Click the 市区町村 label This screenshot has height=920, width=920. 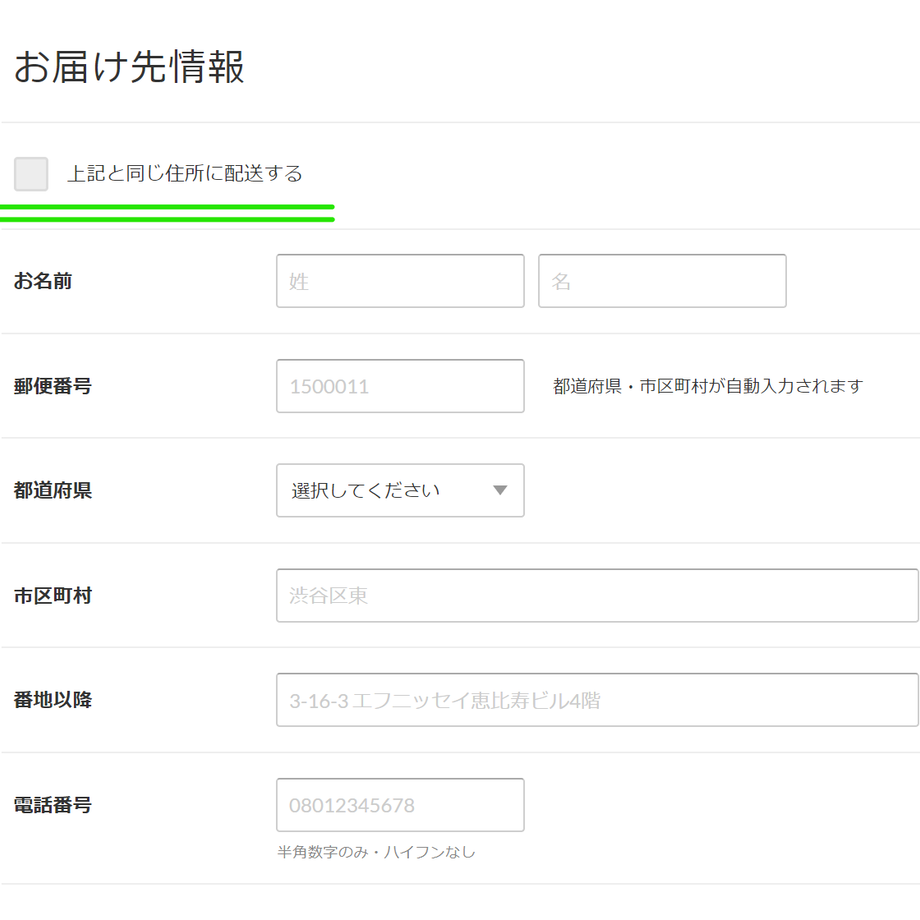coord(53,596)
